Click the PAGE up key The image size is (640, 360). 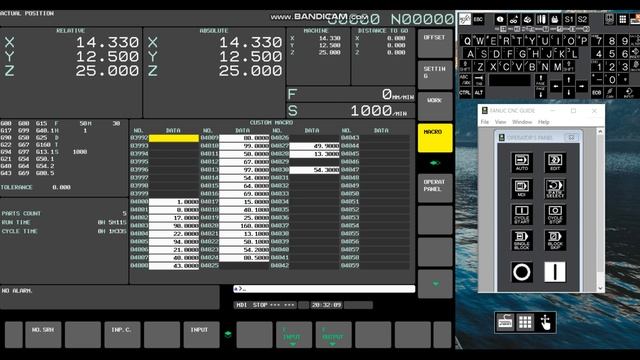[541, 80]
